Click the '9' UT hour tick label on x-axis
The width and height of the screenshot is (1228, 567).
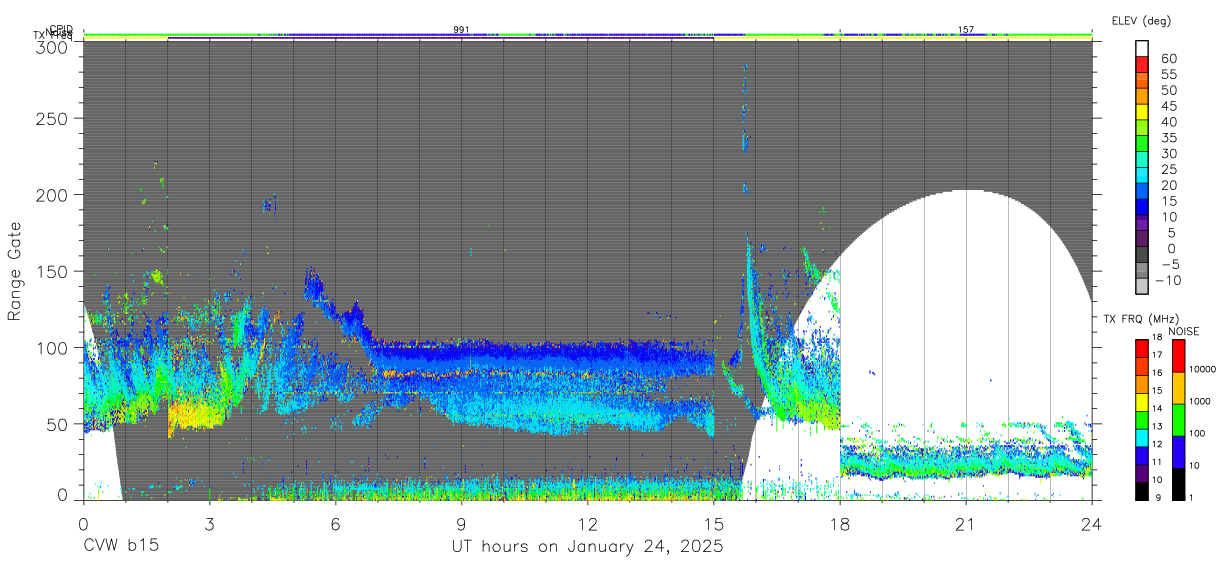[461, 523]
